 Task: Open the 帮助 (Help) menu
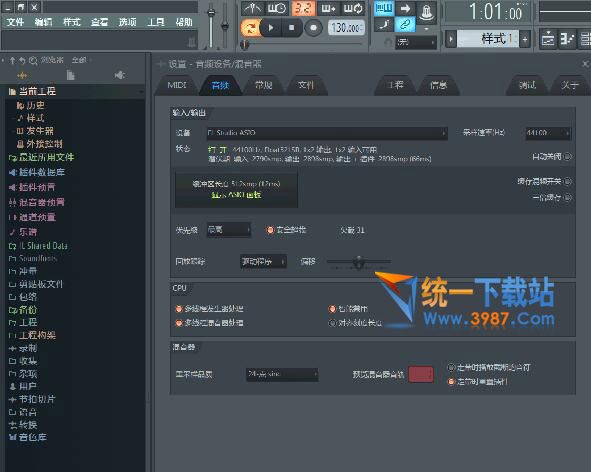184,22
